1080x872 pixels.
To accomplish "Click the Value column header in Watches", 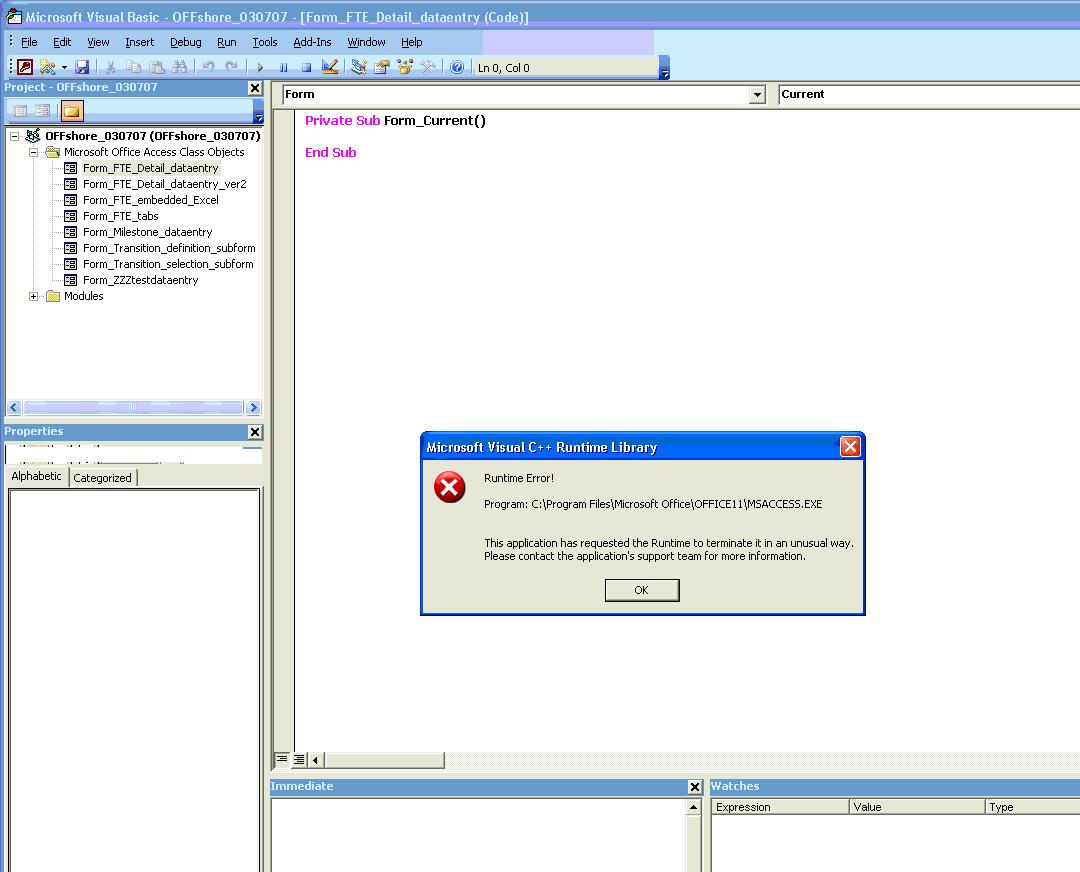I will 917,807.
